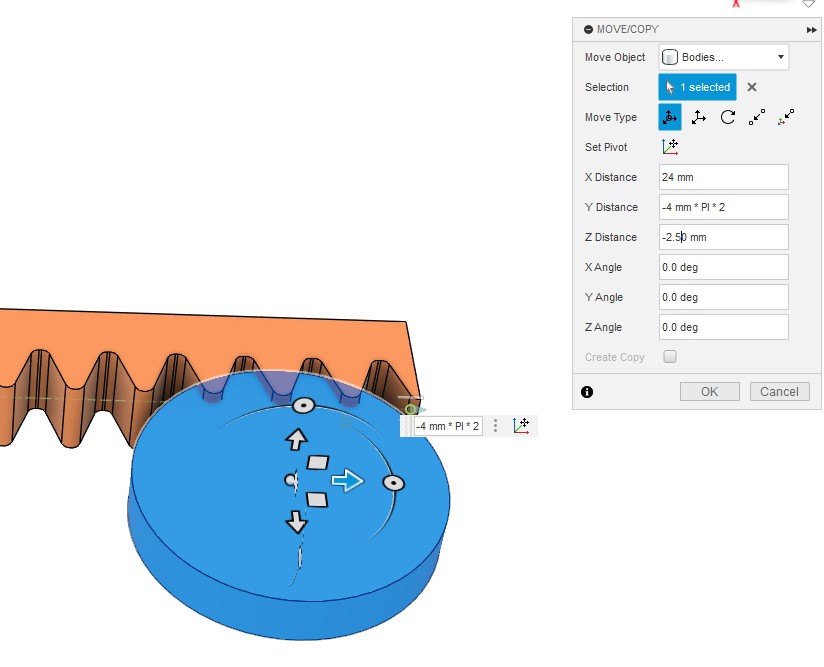Pick the Point to Point move type

757,117
